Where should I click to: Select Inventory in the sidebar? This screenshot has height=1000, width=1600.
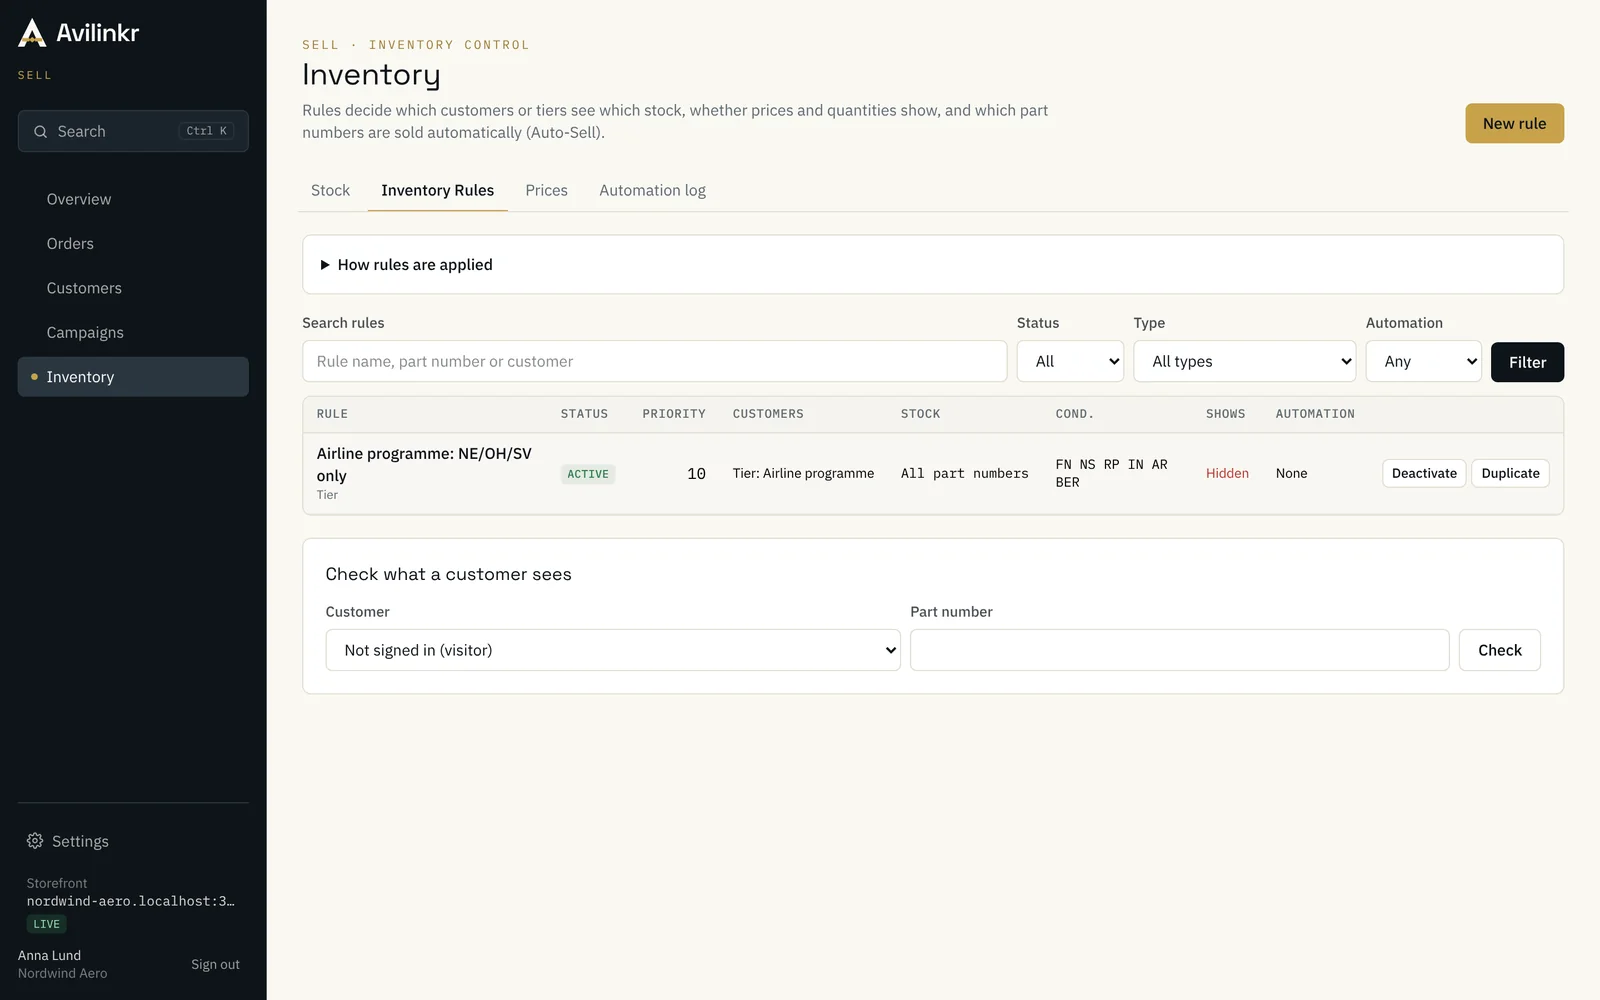(133, 377)
